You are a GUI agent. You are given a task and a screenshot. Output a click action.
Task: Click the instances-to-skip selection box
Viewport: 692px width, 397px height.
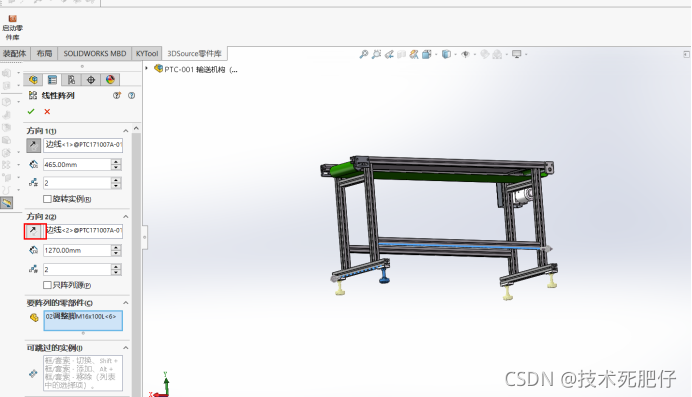(83, 373)
